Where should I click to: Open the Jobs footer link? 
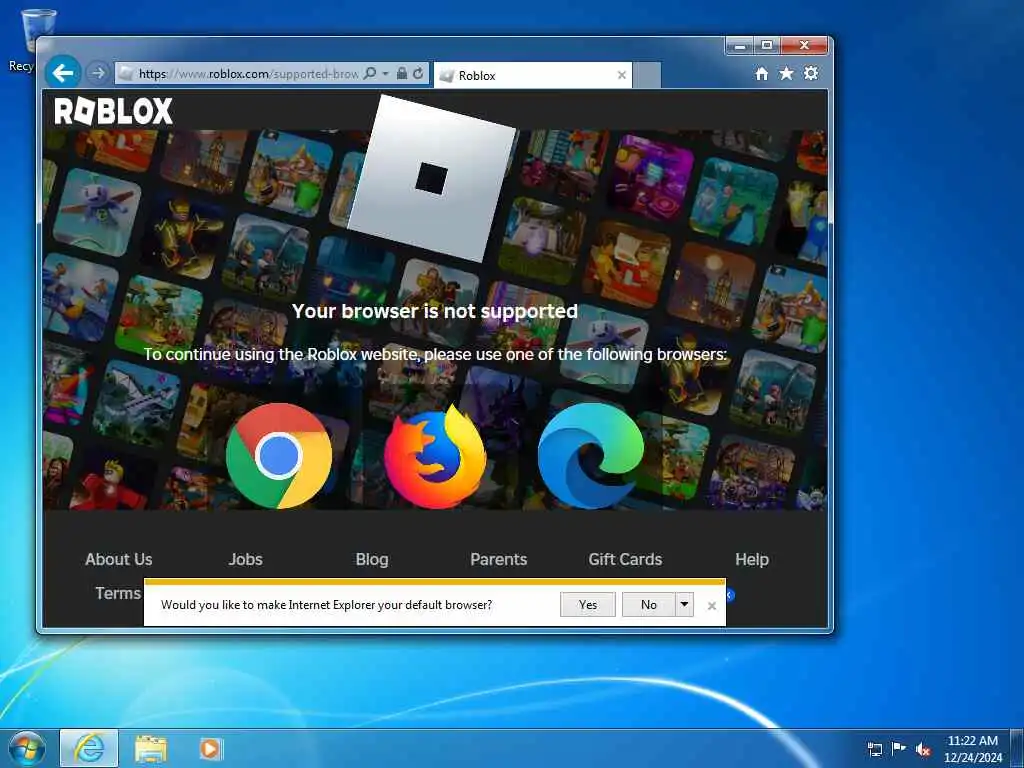(x=246, y=560)
